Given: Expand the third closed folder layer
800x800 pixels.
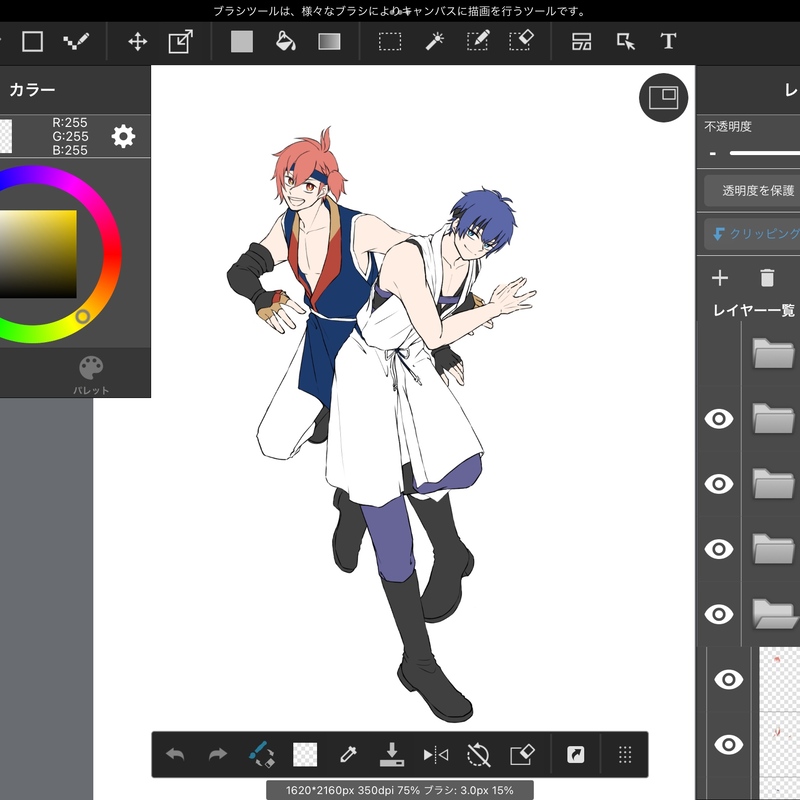Looking at the screenshot, I should (773, 484).
